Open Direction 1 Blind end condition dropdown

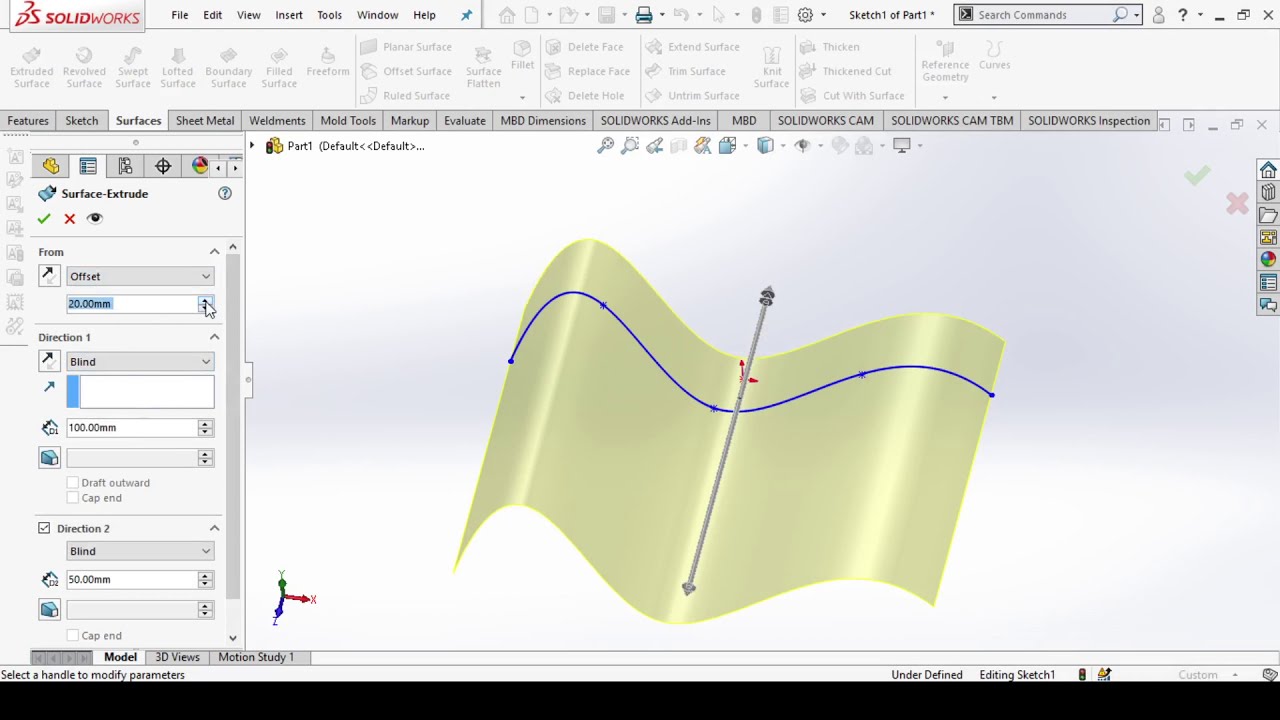coord(140,361)
